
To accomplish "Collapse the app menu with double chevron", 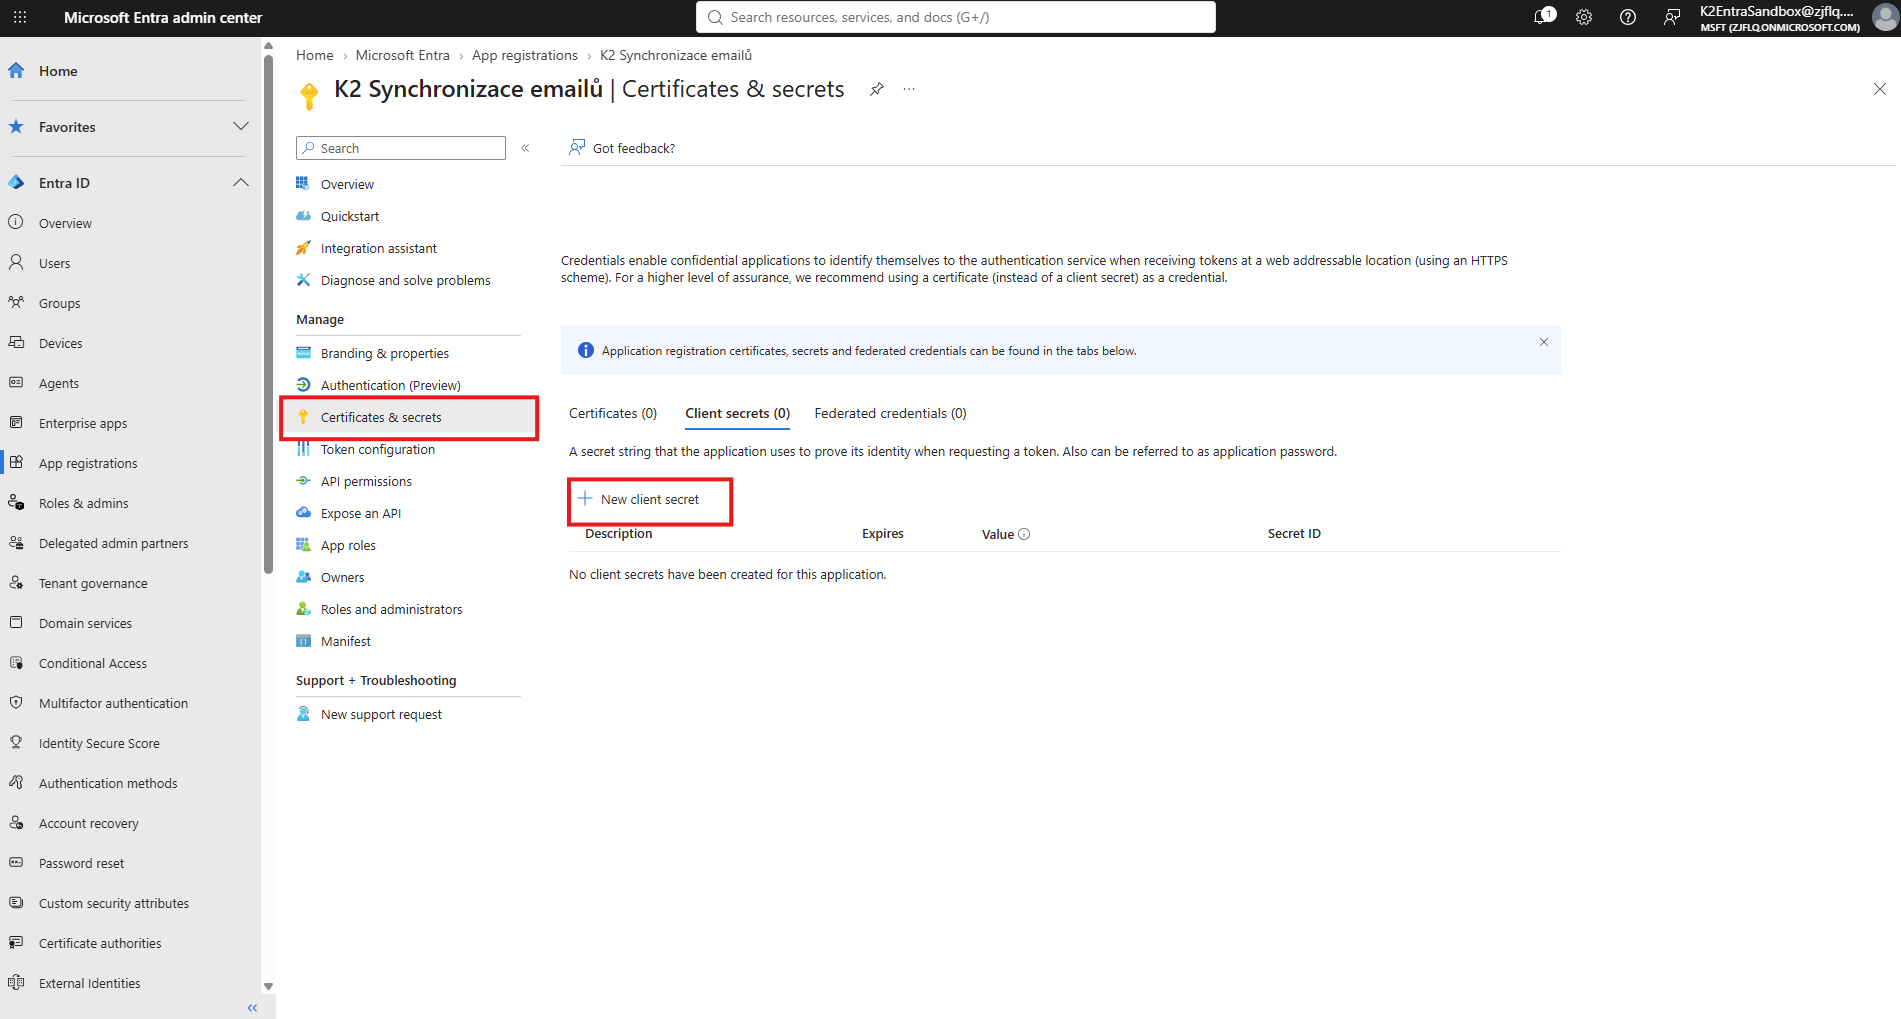I will pyautogui.click(x=525, y=148).
